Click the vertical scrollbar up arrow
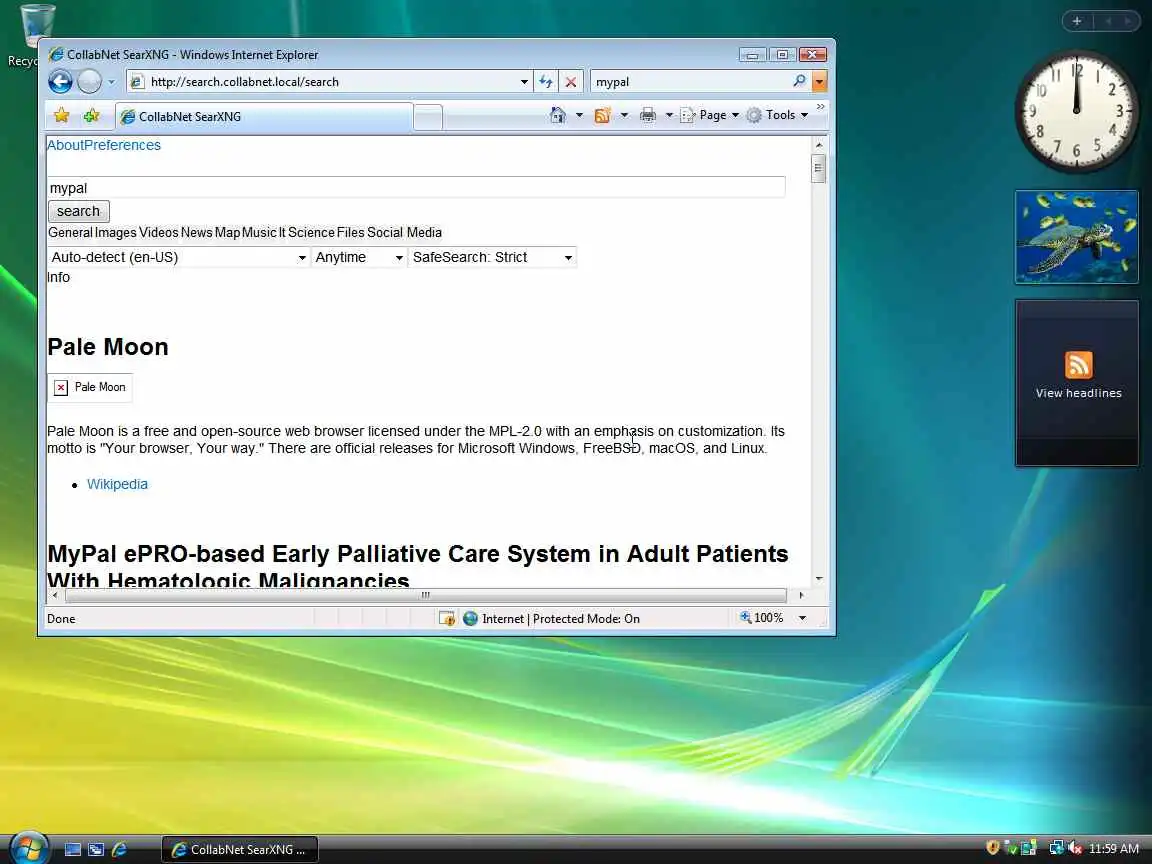Screen dimensions: 1152x864 click(818, 145)
